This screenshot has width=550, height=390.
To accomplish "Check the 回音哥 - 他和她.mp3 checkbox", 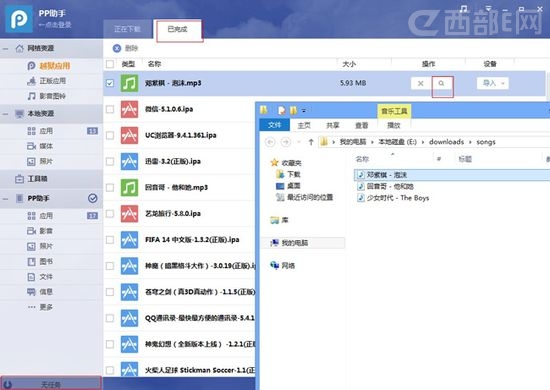I will pyautogui.click(x=110, y=188).
